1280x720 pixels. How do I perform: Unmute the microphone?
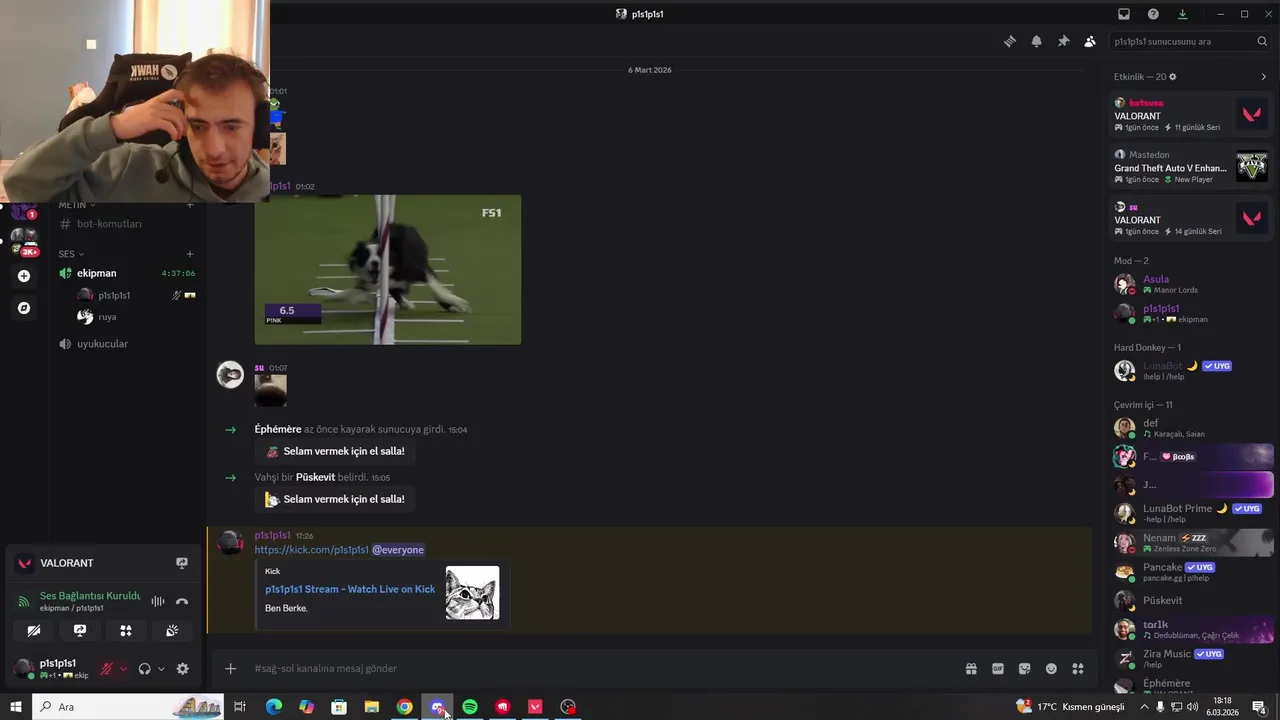106,669
